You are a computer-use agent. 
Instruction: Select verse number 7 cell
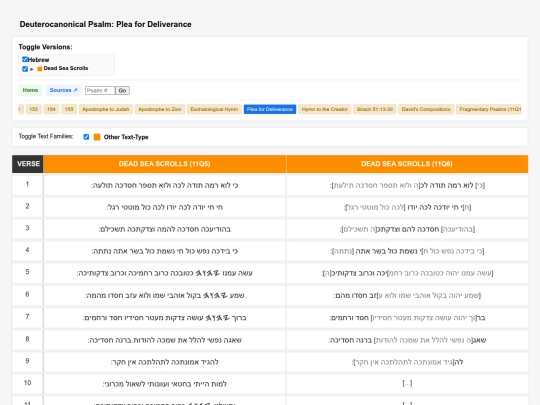pyautogui.click(x=28, y=317)
